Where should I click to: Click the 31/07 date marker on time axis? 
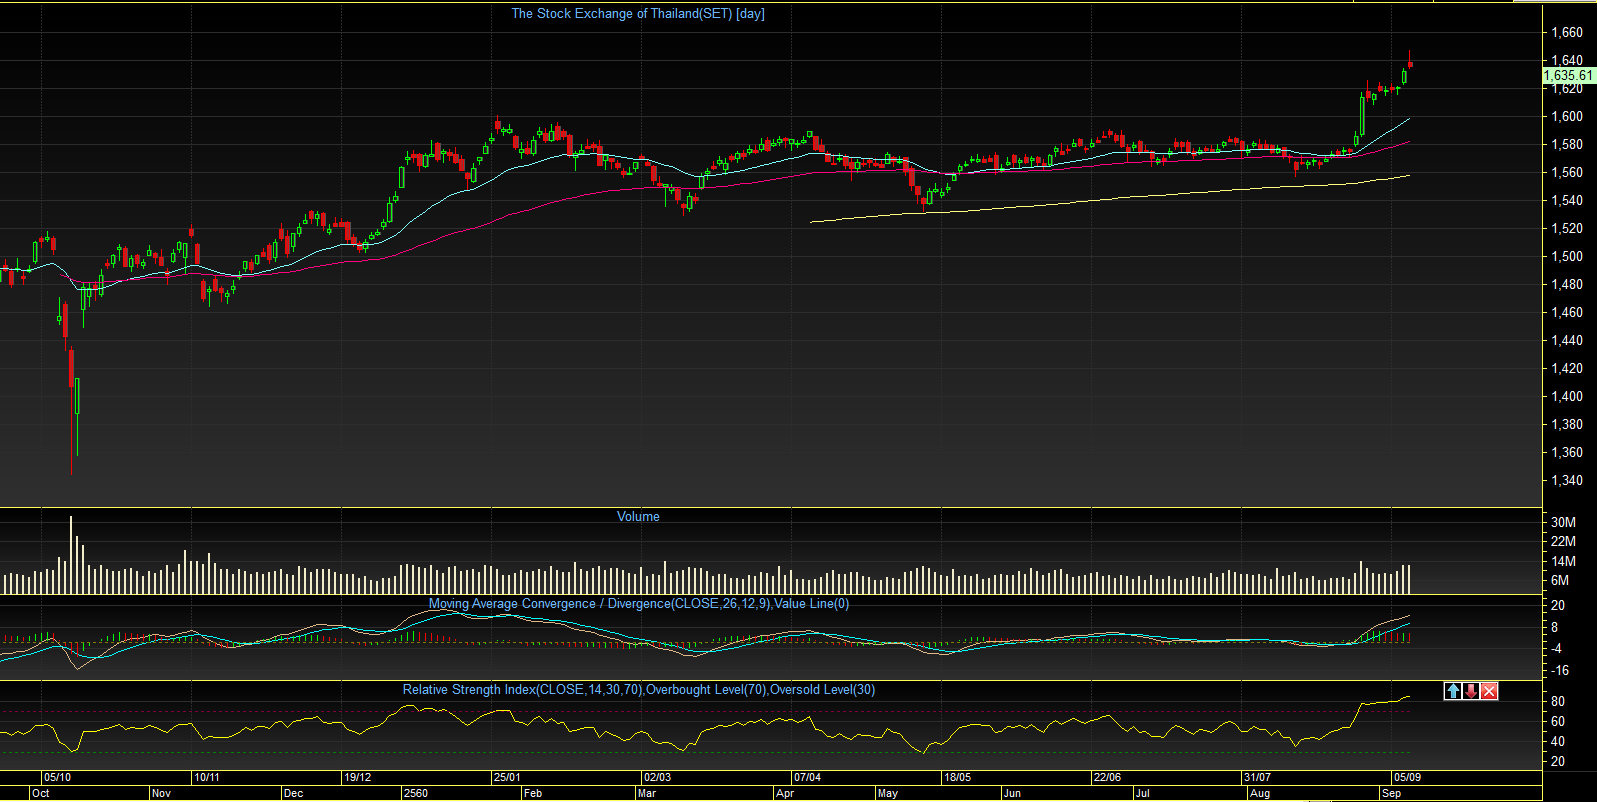tap(1257, 777)
